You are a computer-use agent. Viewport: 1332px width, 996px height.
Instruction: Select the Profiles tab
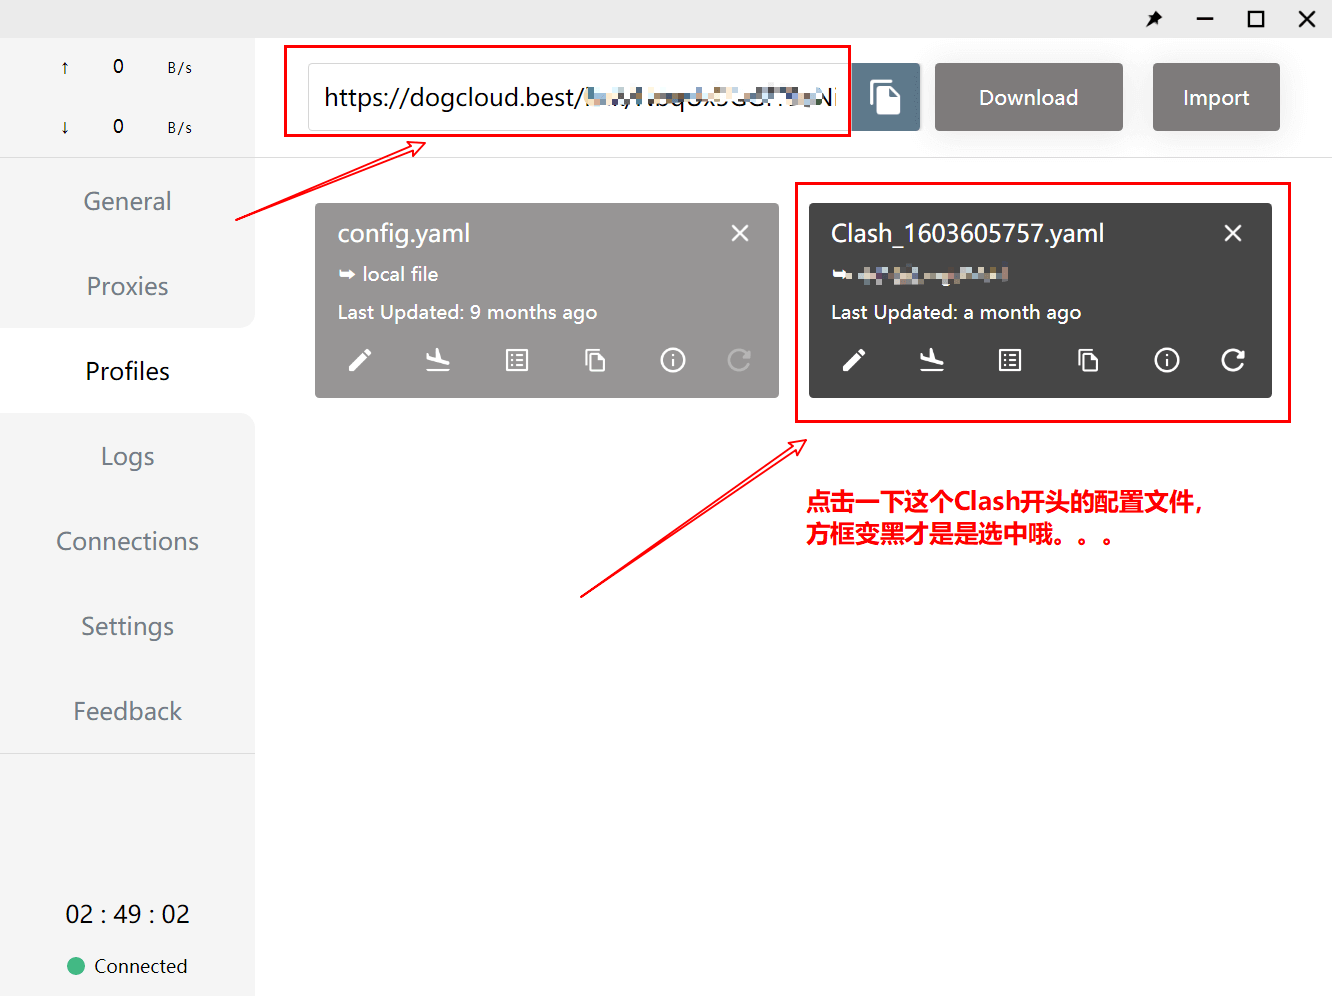(x=127, y=371)
